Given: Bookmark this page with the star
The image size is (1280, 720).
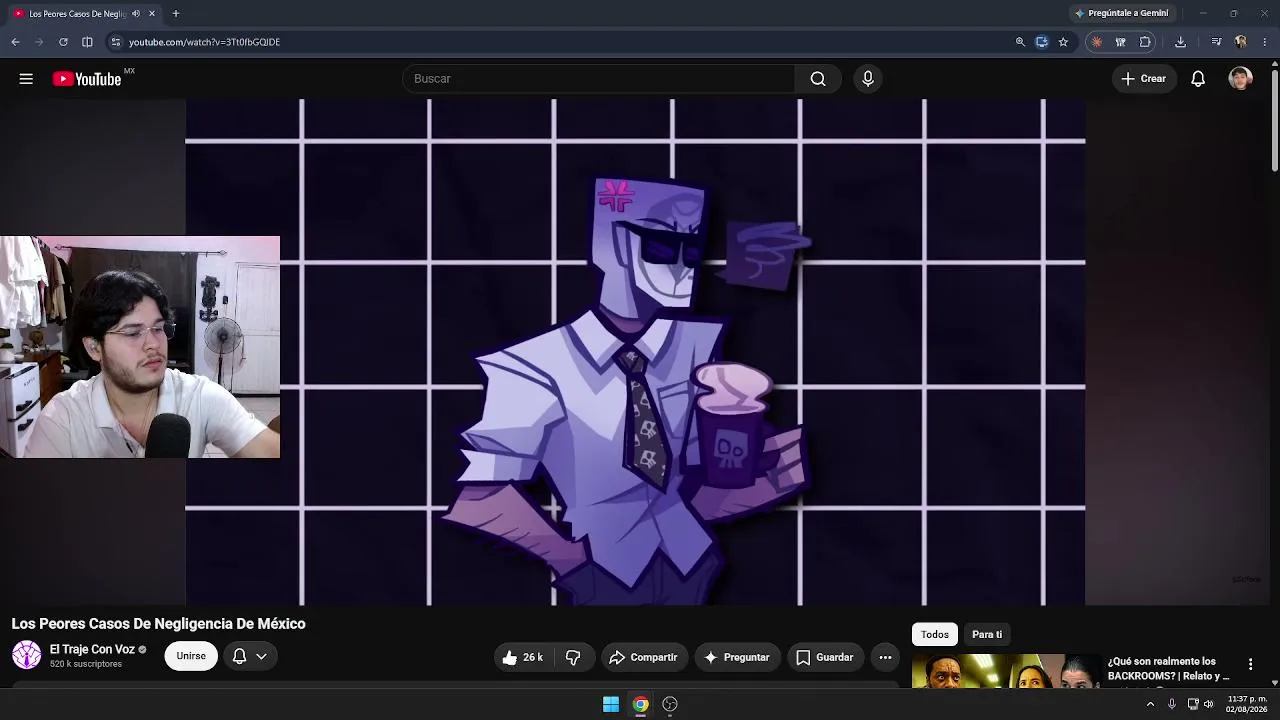Looking at the screenshot, I should [1063, 42].
